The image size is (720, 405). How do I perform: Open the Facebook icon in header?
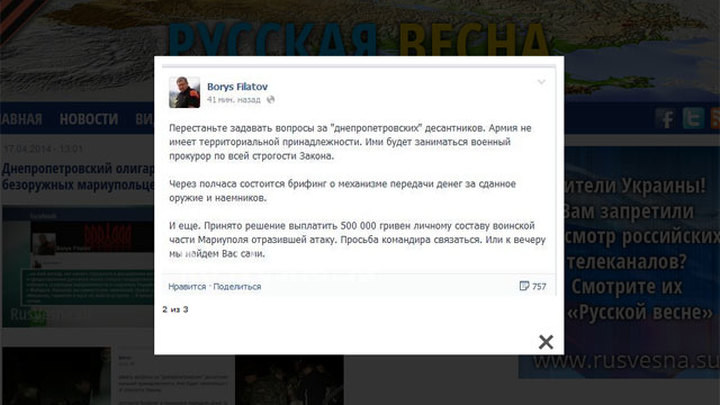tap(665, 118)
